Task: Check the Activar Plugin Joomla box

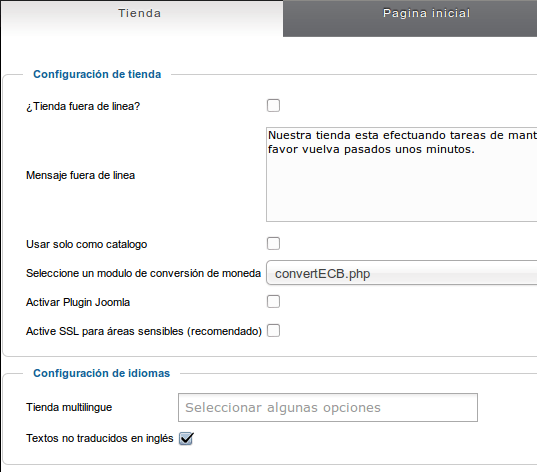Action: 273,302
